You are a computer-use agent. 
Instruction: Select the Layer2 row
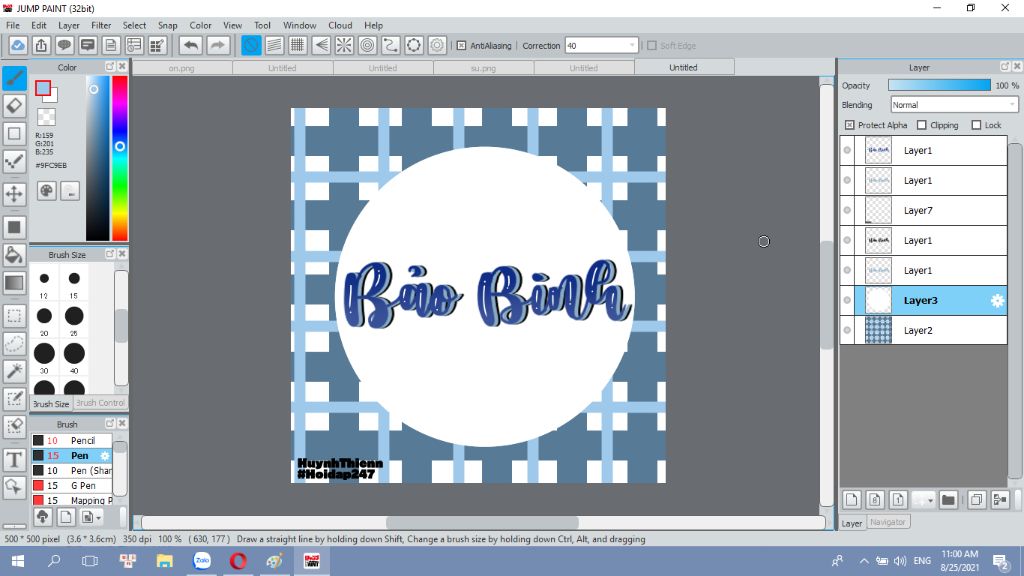click(923, 330)
